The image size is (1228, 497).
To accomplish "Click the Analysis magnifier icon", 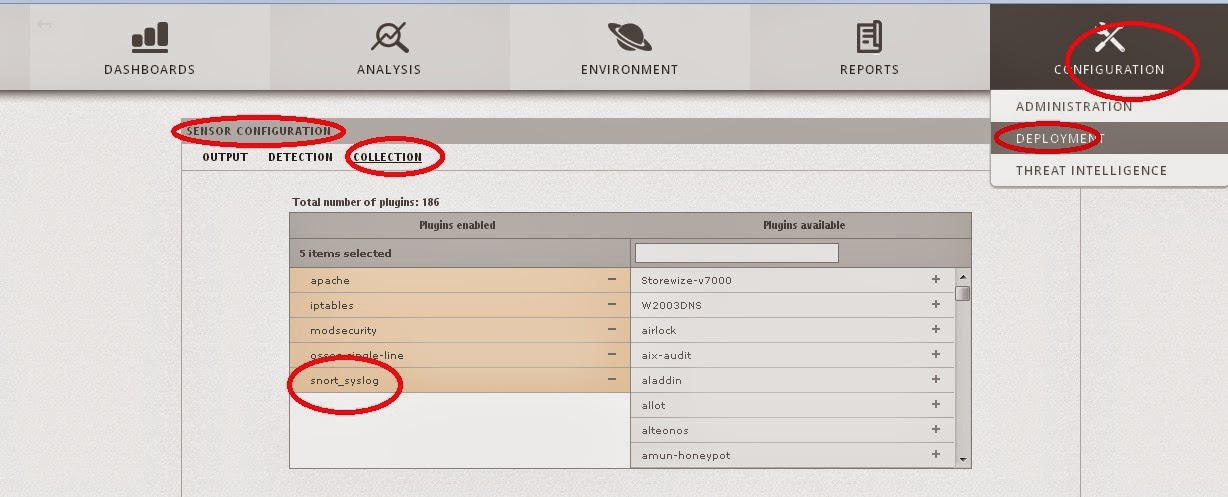I will click(x=388, y=37).
